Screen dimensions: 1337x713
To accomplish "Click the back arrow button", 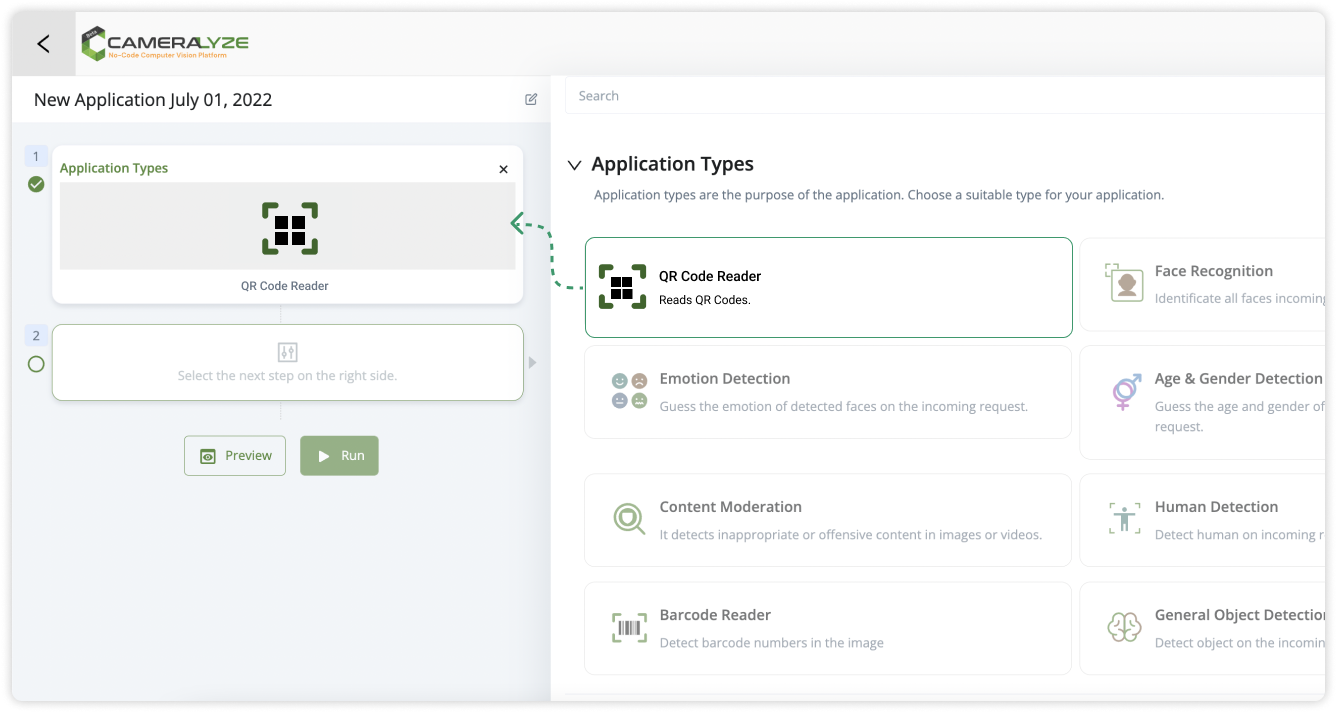I will pyautogui.click(x=43, y=44).
